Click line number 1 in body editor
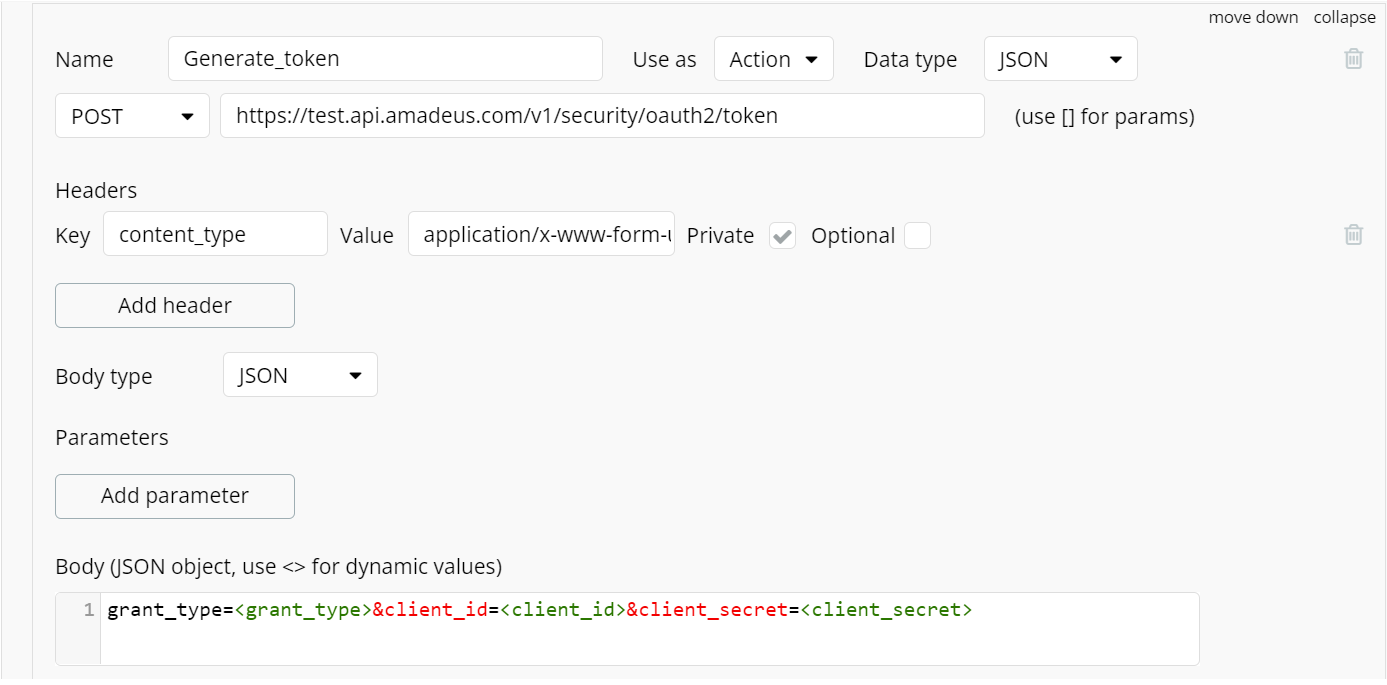The image size is (1387, 685). 89,610
